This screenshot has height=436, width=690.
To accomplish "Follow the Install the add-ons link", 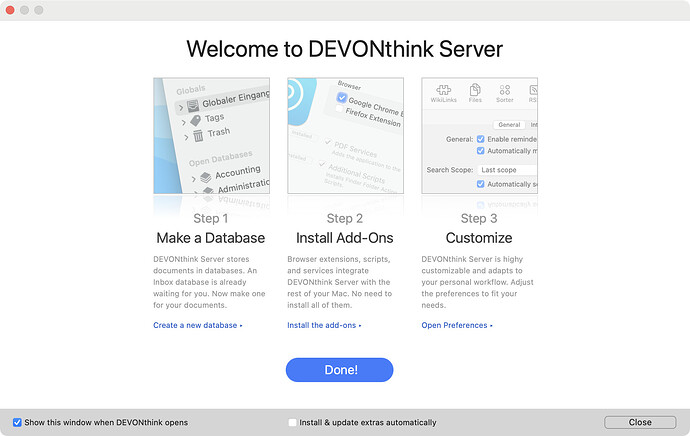I will 324,325.
